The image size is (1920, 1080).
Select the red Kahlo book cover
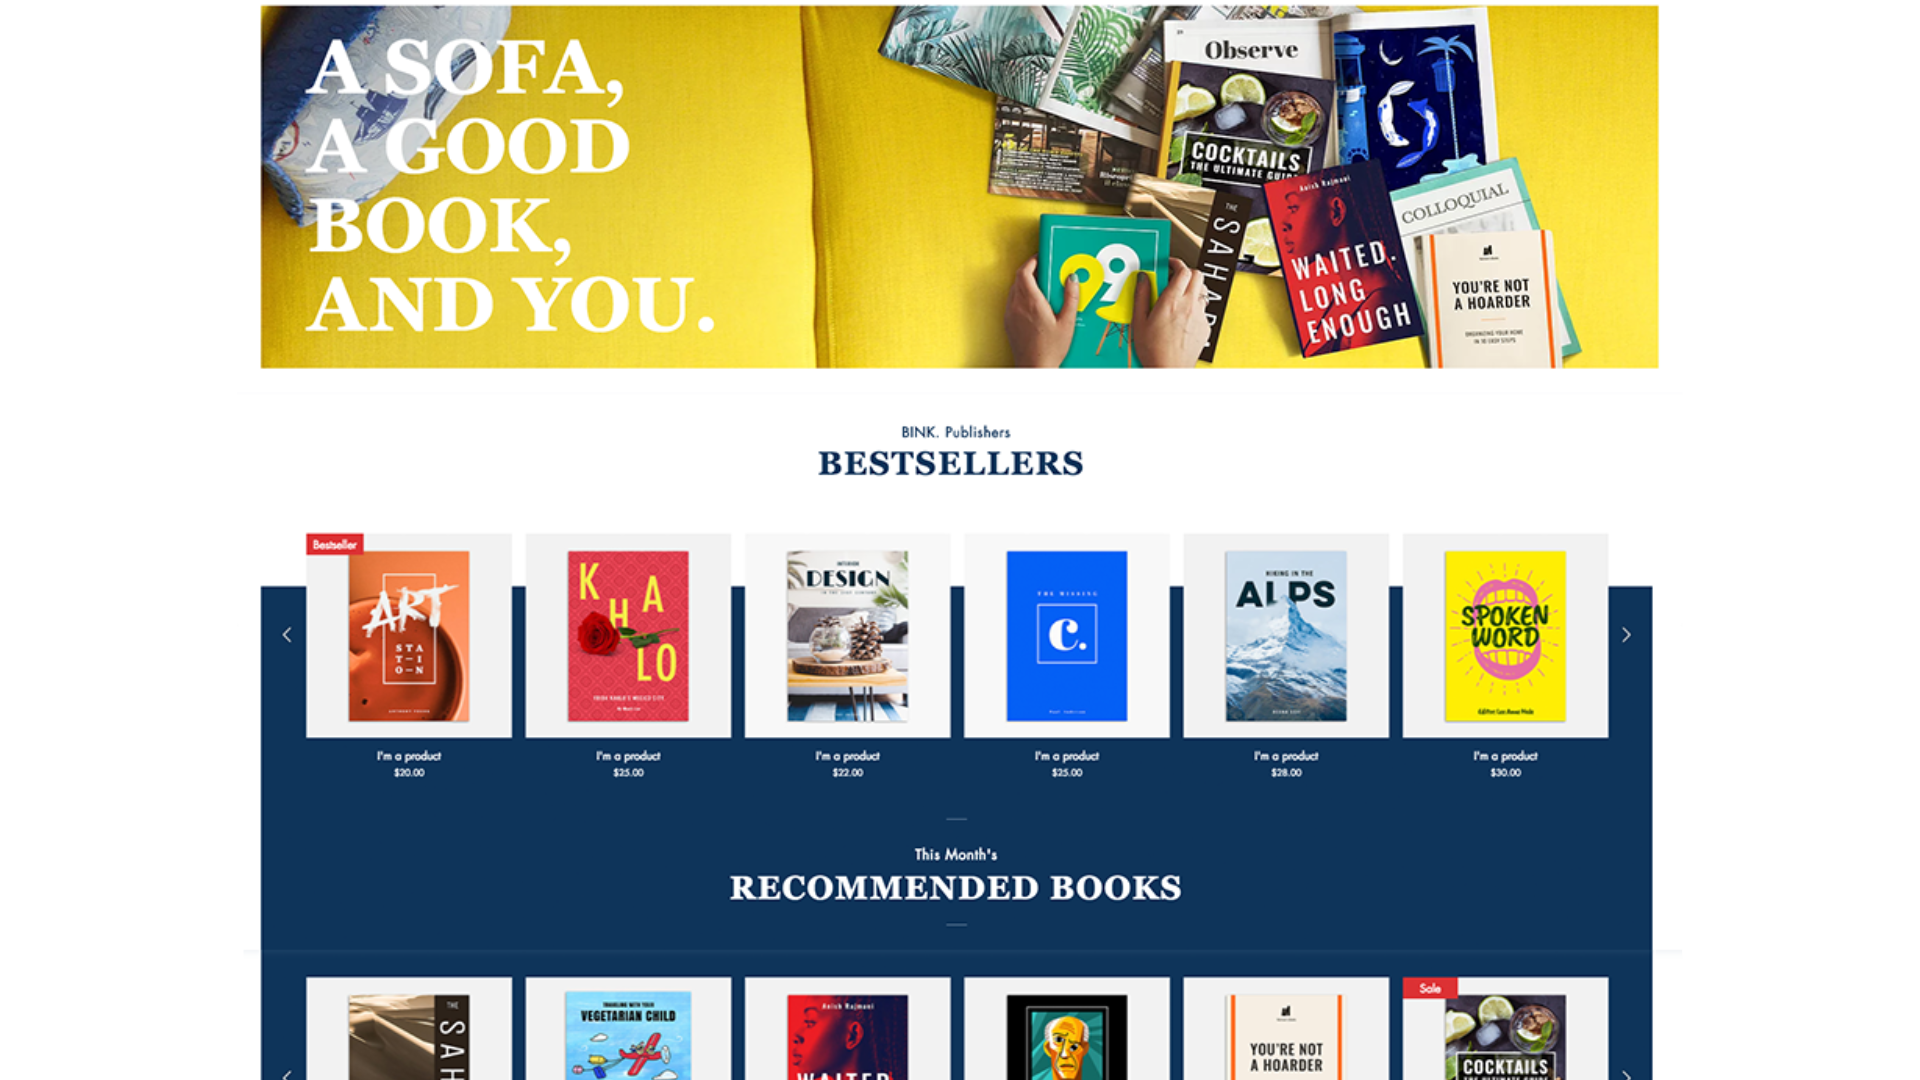pos(628,636)
